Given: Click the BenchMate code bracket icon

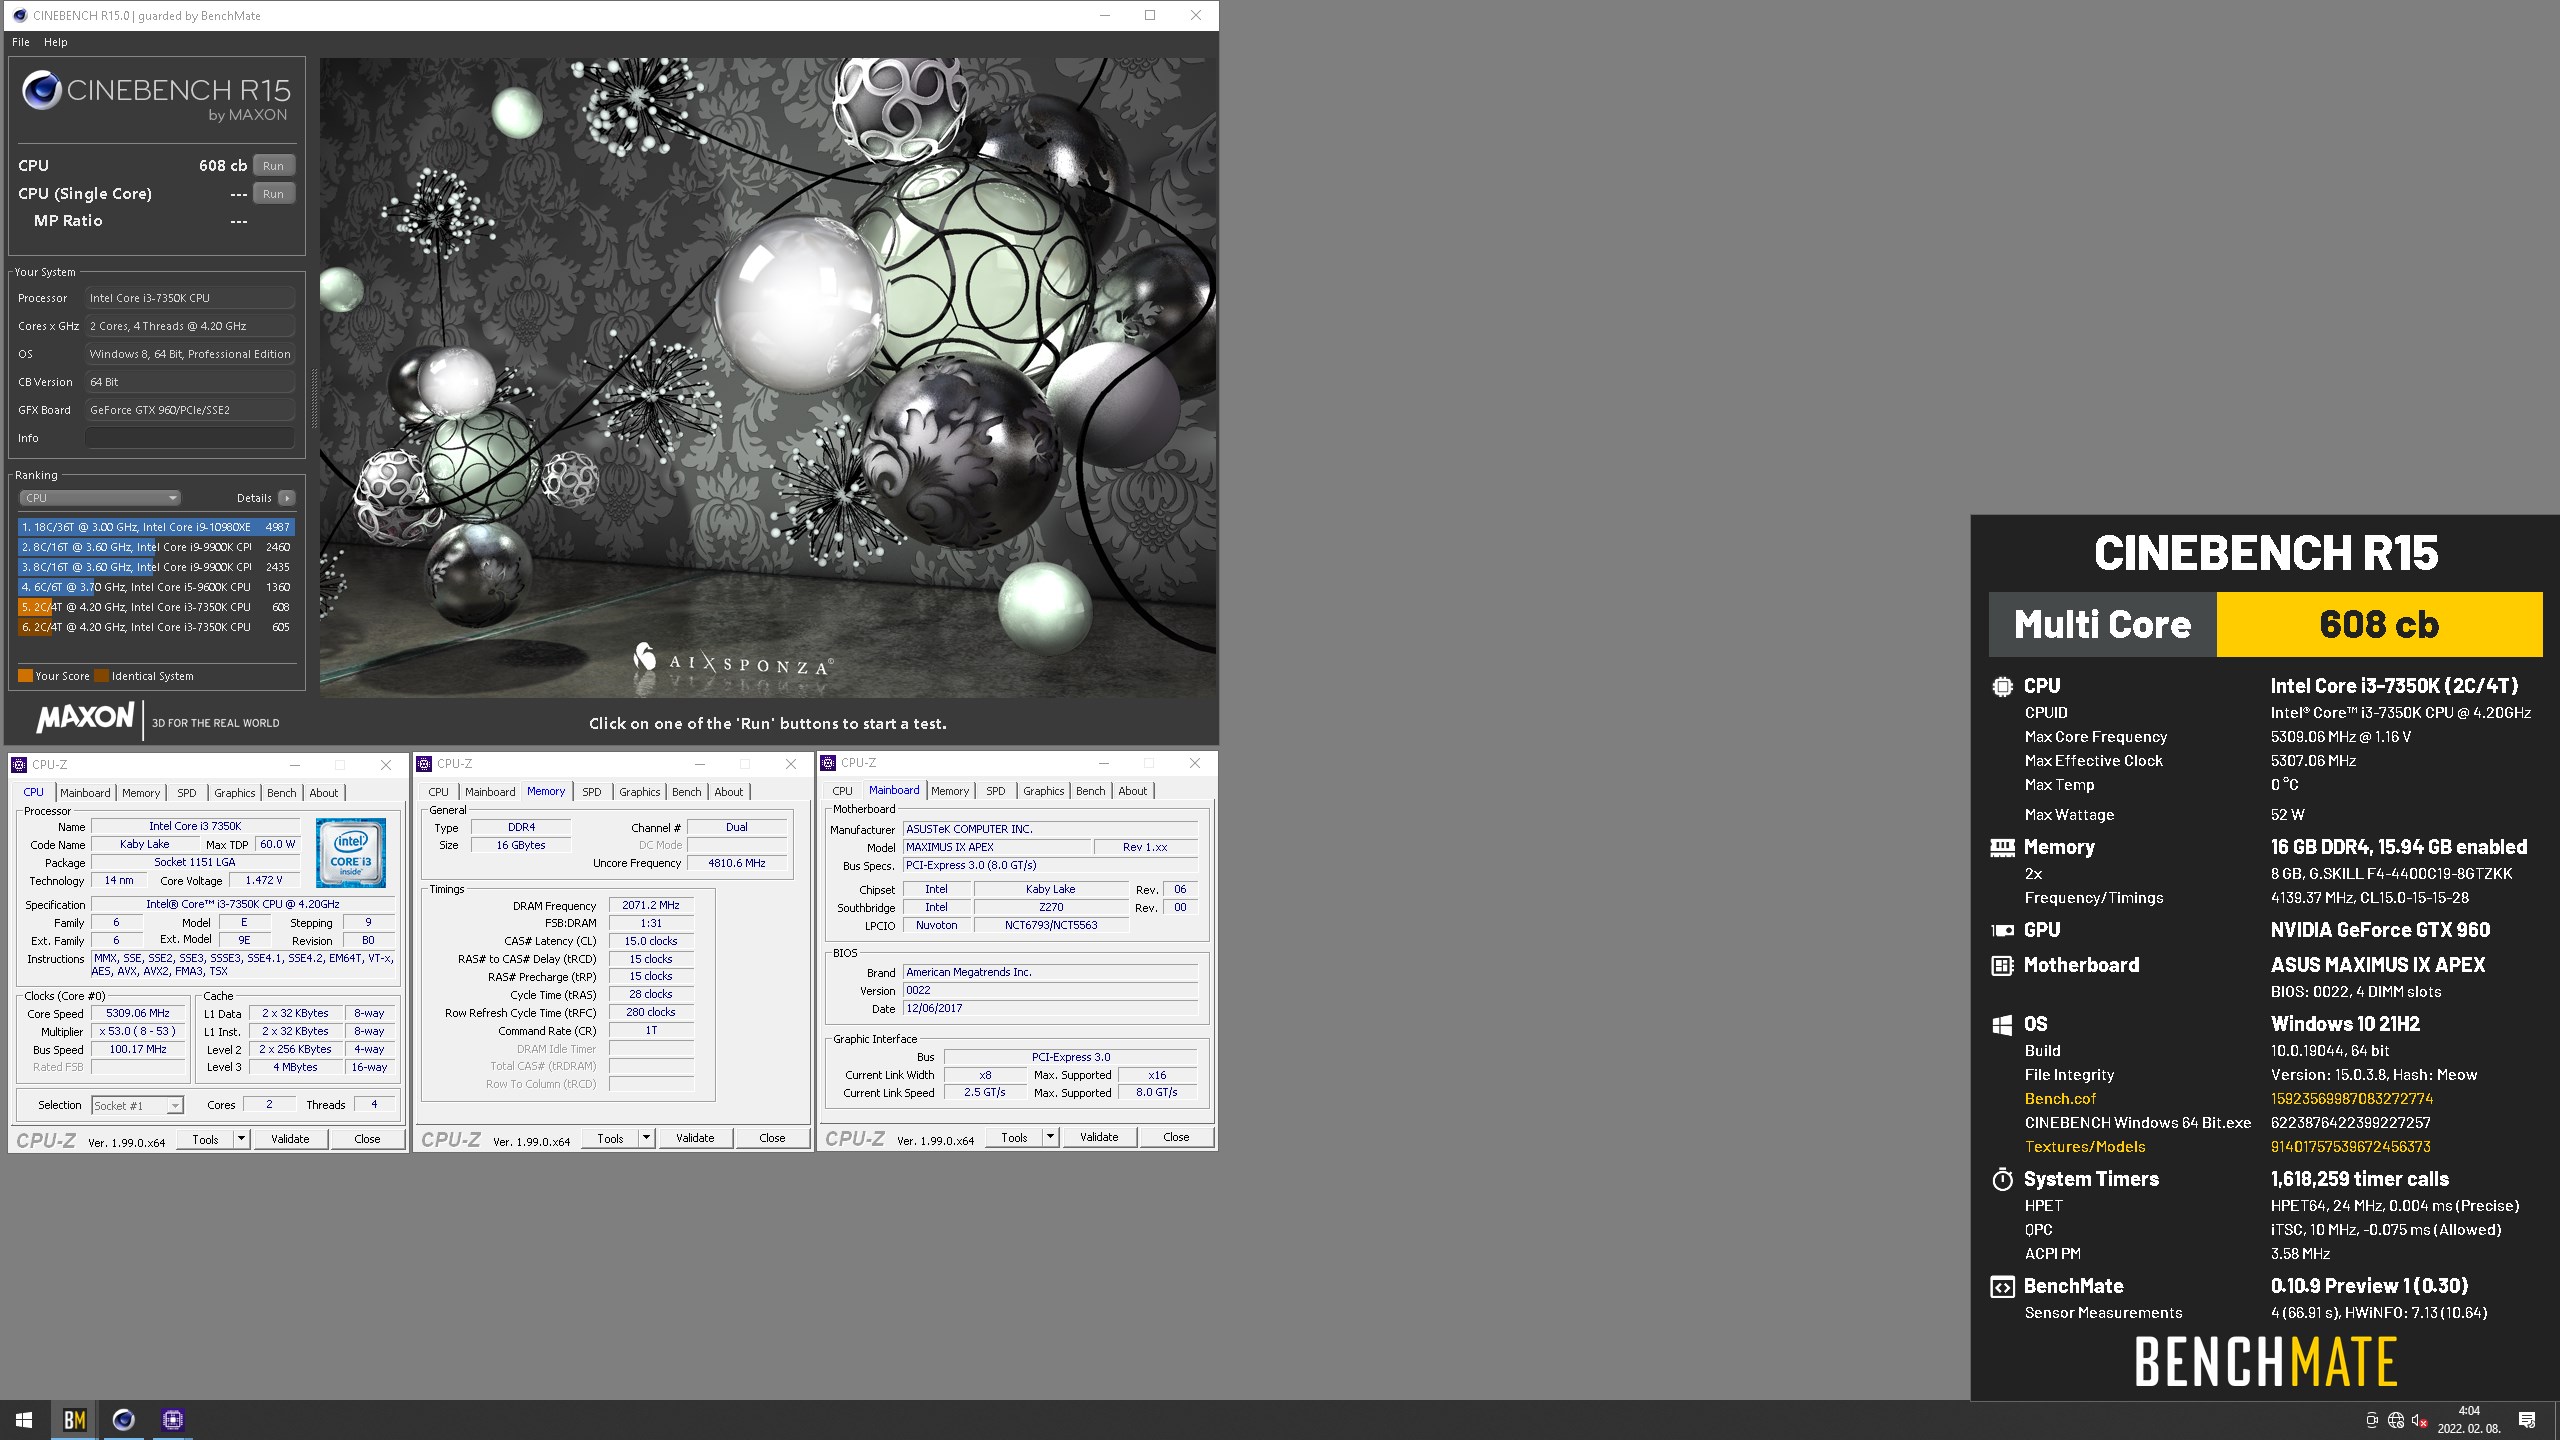Looking at the screenshot, I should [2002, 1288].
